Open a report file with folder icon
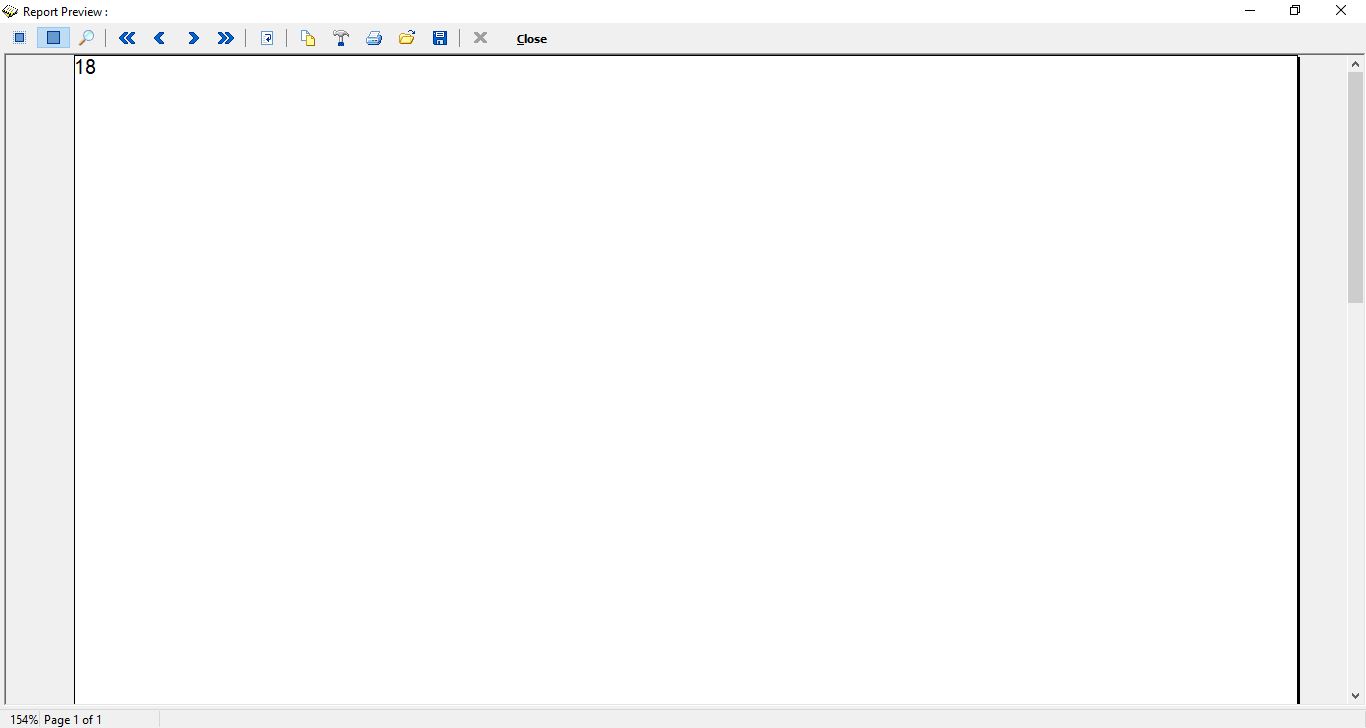Image resolution: width=1366 pixels, height=728 pixels. (407, 38)
